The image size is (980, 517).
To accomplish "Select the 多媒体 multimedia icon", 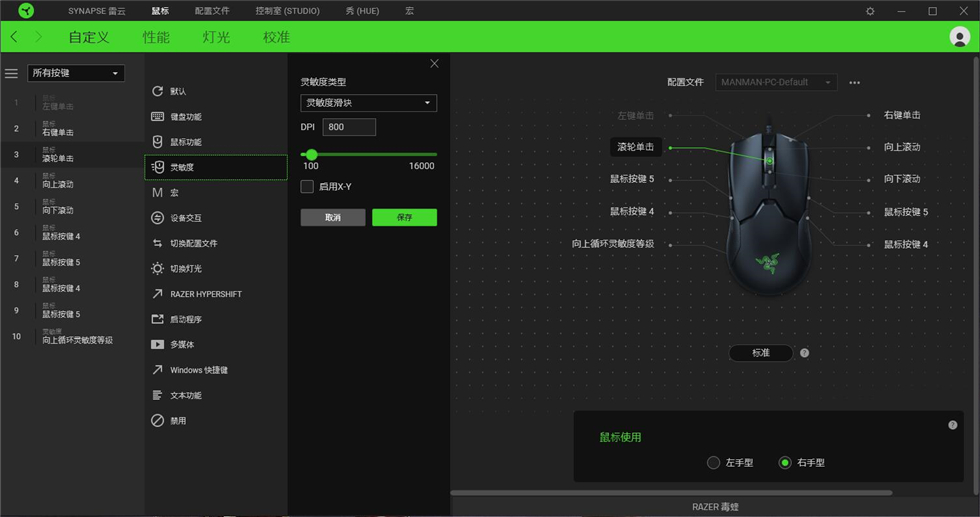I will [158, 344].
